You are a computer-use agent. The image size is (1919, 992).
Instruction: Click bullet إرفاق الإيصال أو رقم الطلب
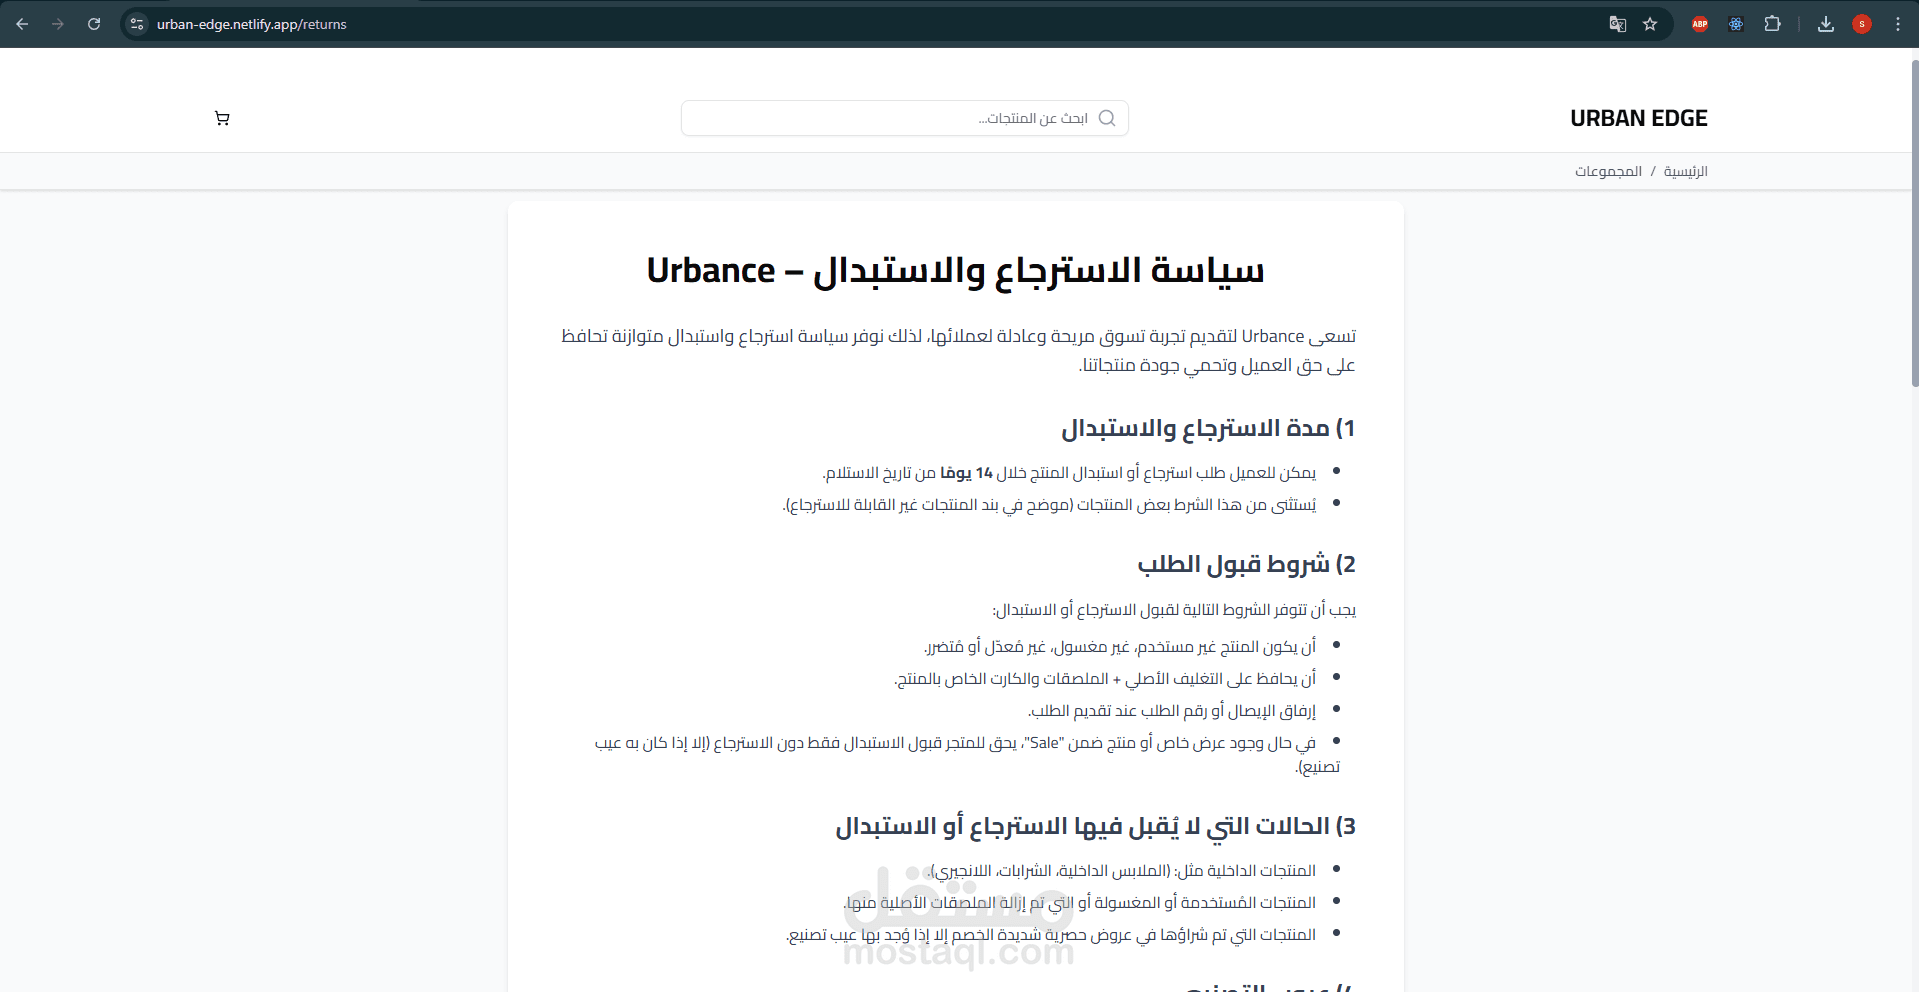(1172, 711)
